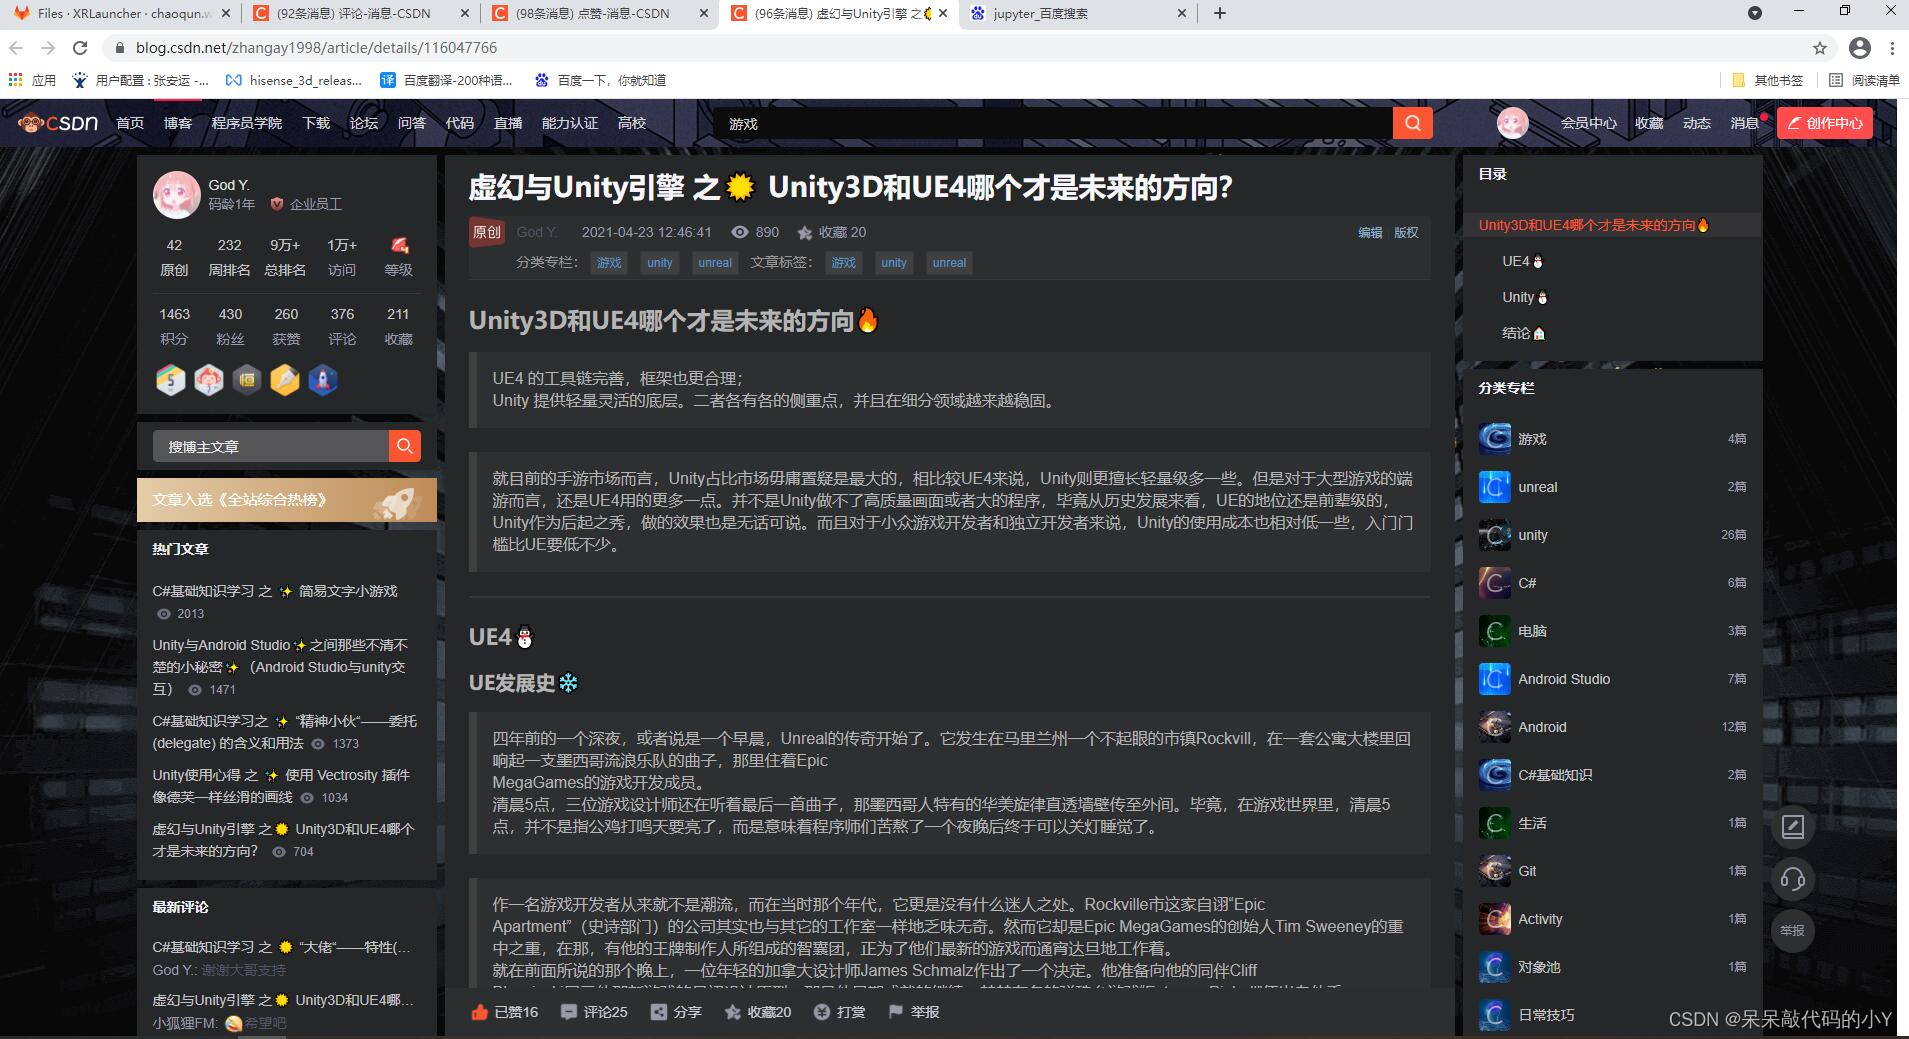Select Unity3D和UE4哪个才是未来的方向 in the 目录
Image resolution: width=1909 pixels, height=1039 pixels.
point(1594,225)
